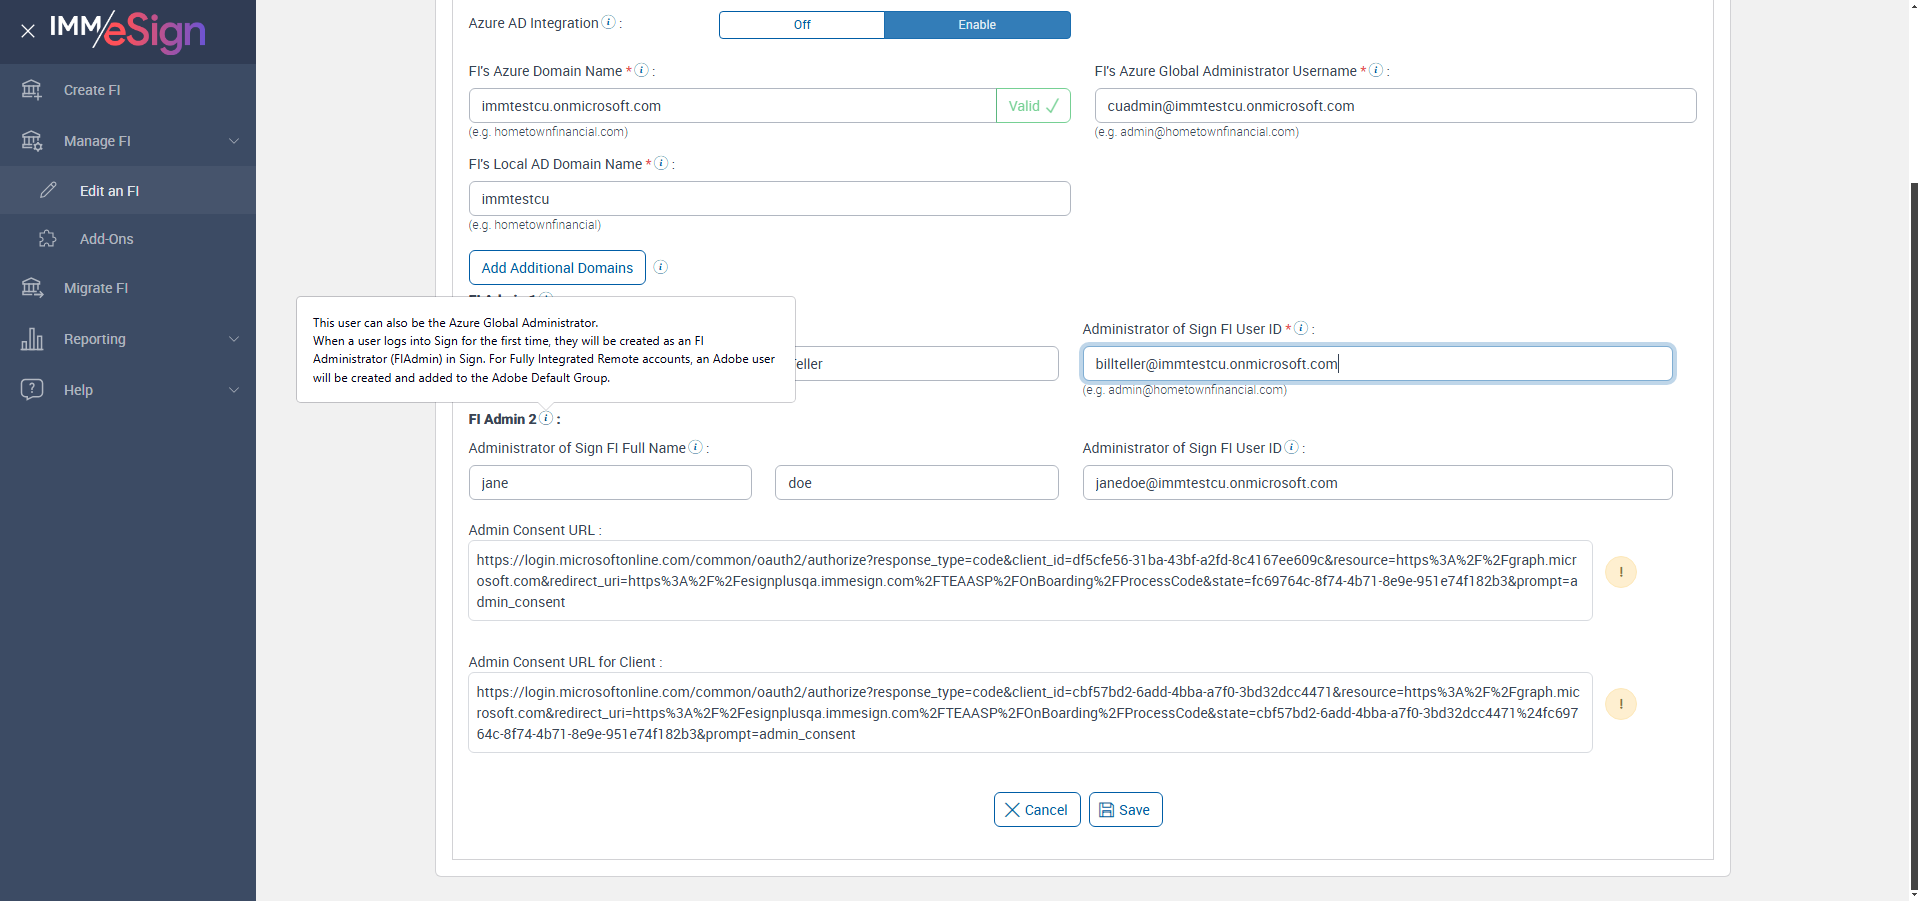This screenshot has width=1920, height=901.
Task: Click the info icon next to FI's Azure Domain Name
Action: coord(642,70)
